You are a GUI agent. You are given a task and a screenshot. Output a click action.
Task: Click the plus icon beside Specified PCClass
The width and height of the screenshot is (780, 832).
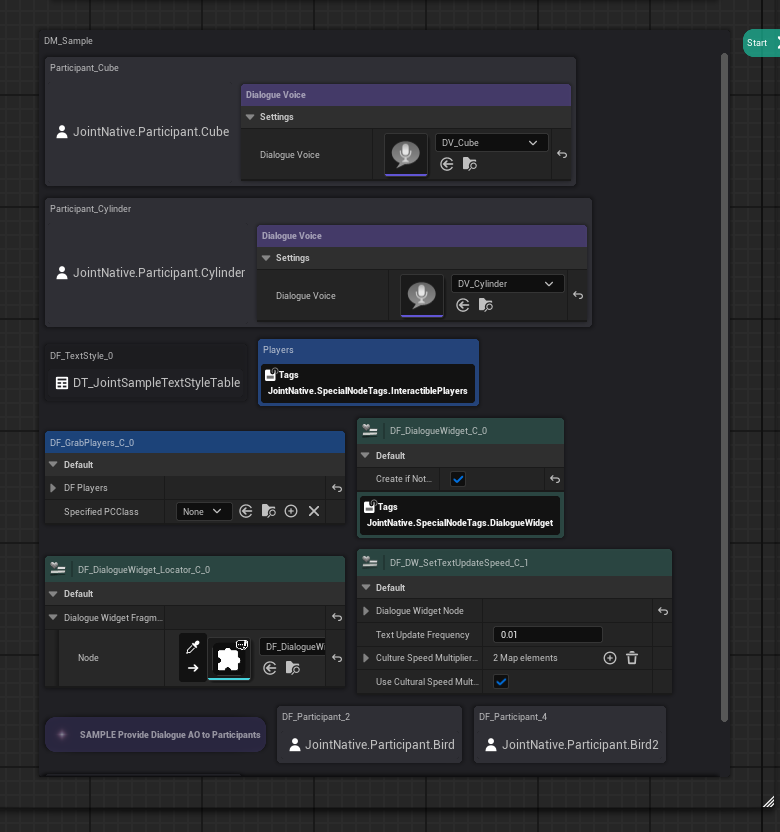click(291, 511)
